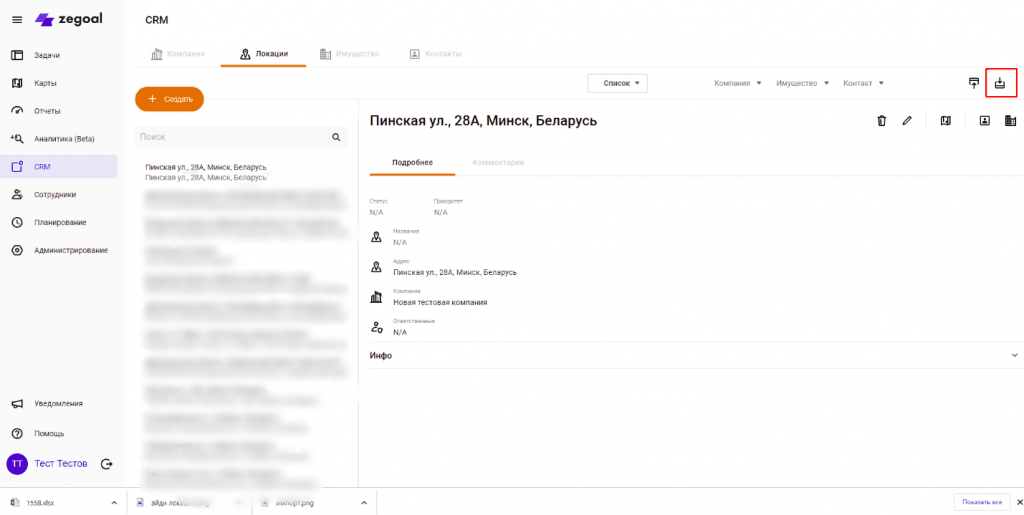Delete the location with the trash icon
This screenshot has width=1024, height=515.
click(881, 121)
